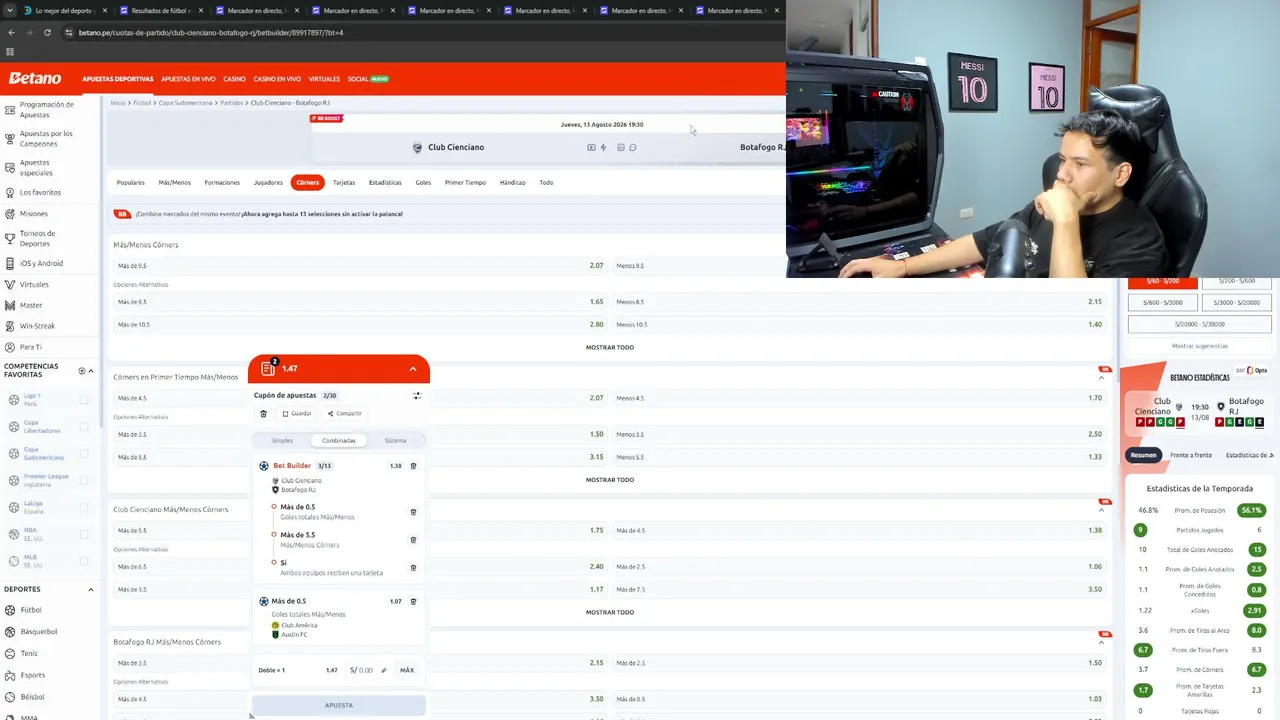1280x720 pixels.
Task: Open Esports in the sports sidebar
Action: click(x=32, y=675)
